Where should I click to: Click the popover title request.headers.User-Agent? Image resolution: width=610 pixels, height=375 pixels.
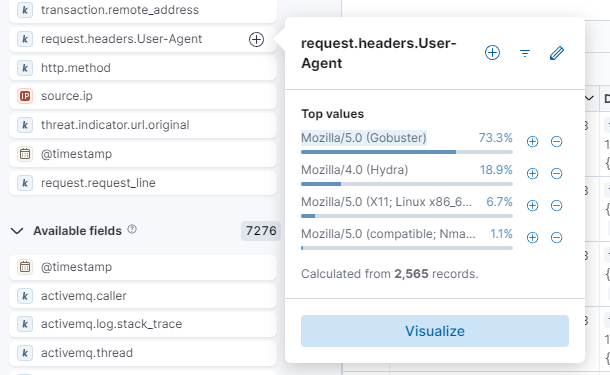pyautogui.click(x=379, y=53)
